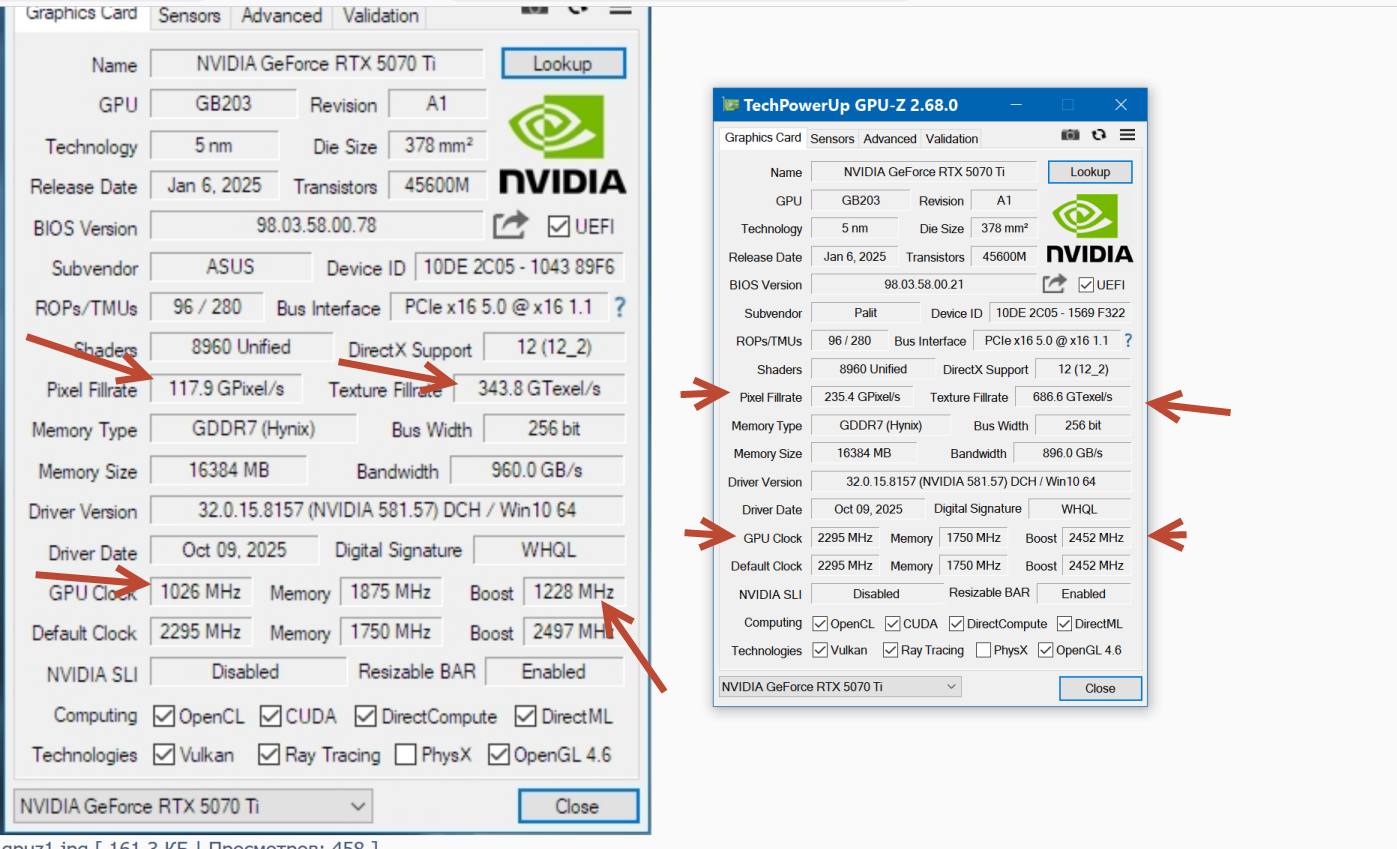Open the hamburger menu in the Palit GPU-Z window

(1127, 135)
